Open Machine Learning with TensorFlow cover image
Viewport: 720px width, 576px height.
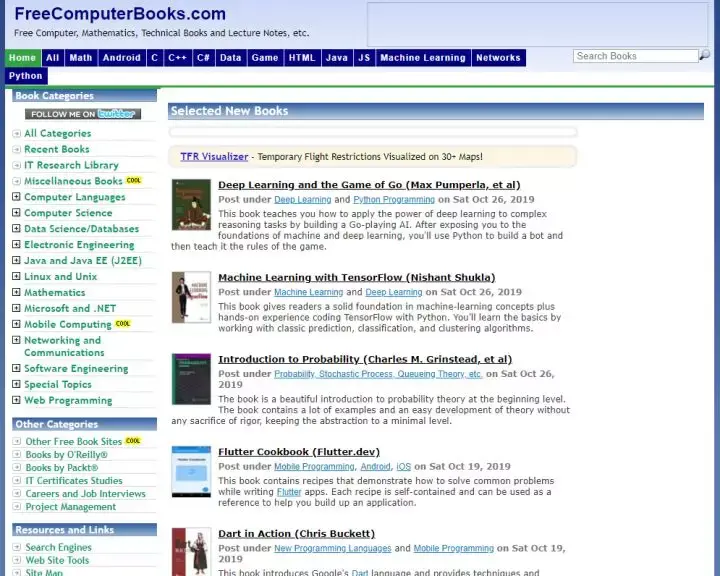point(191,297)
